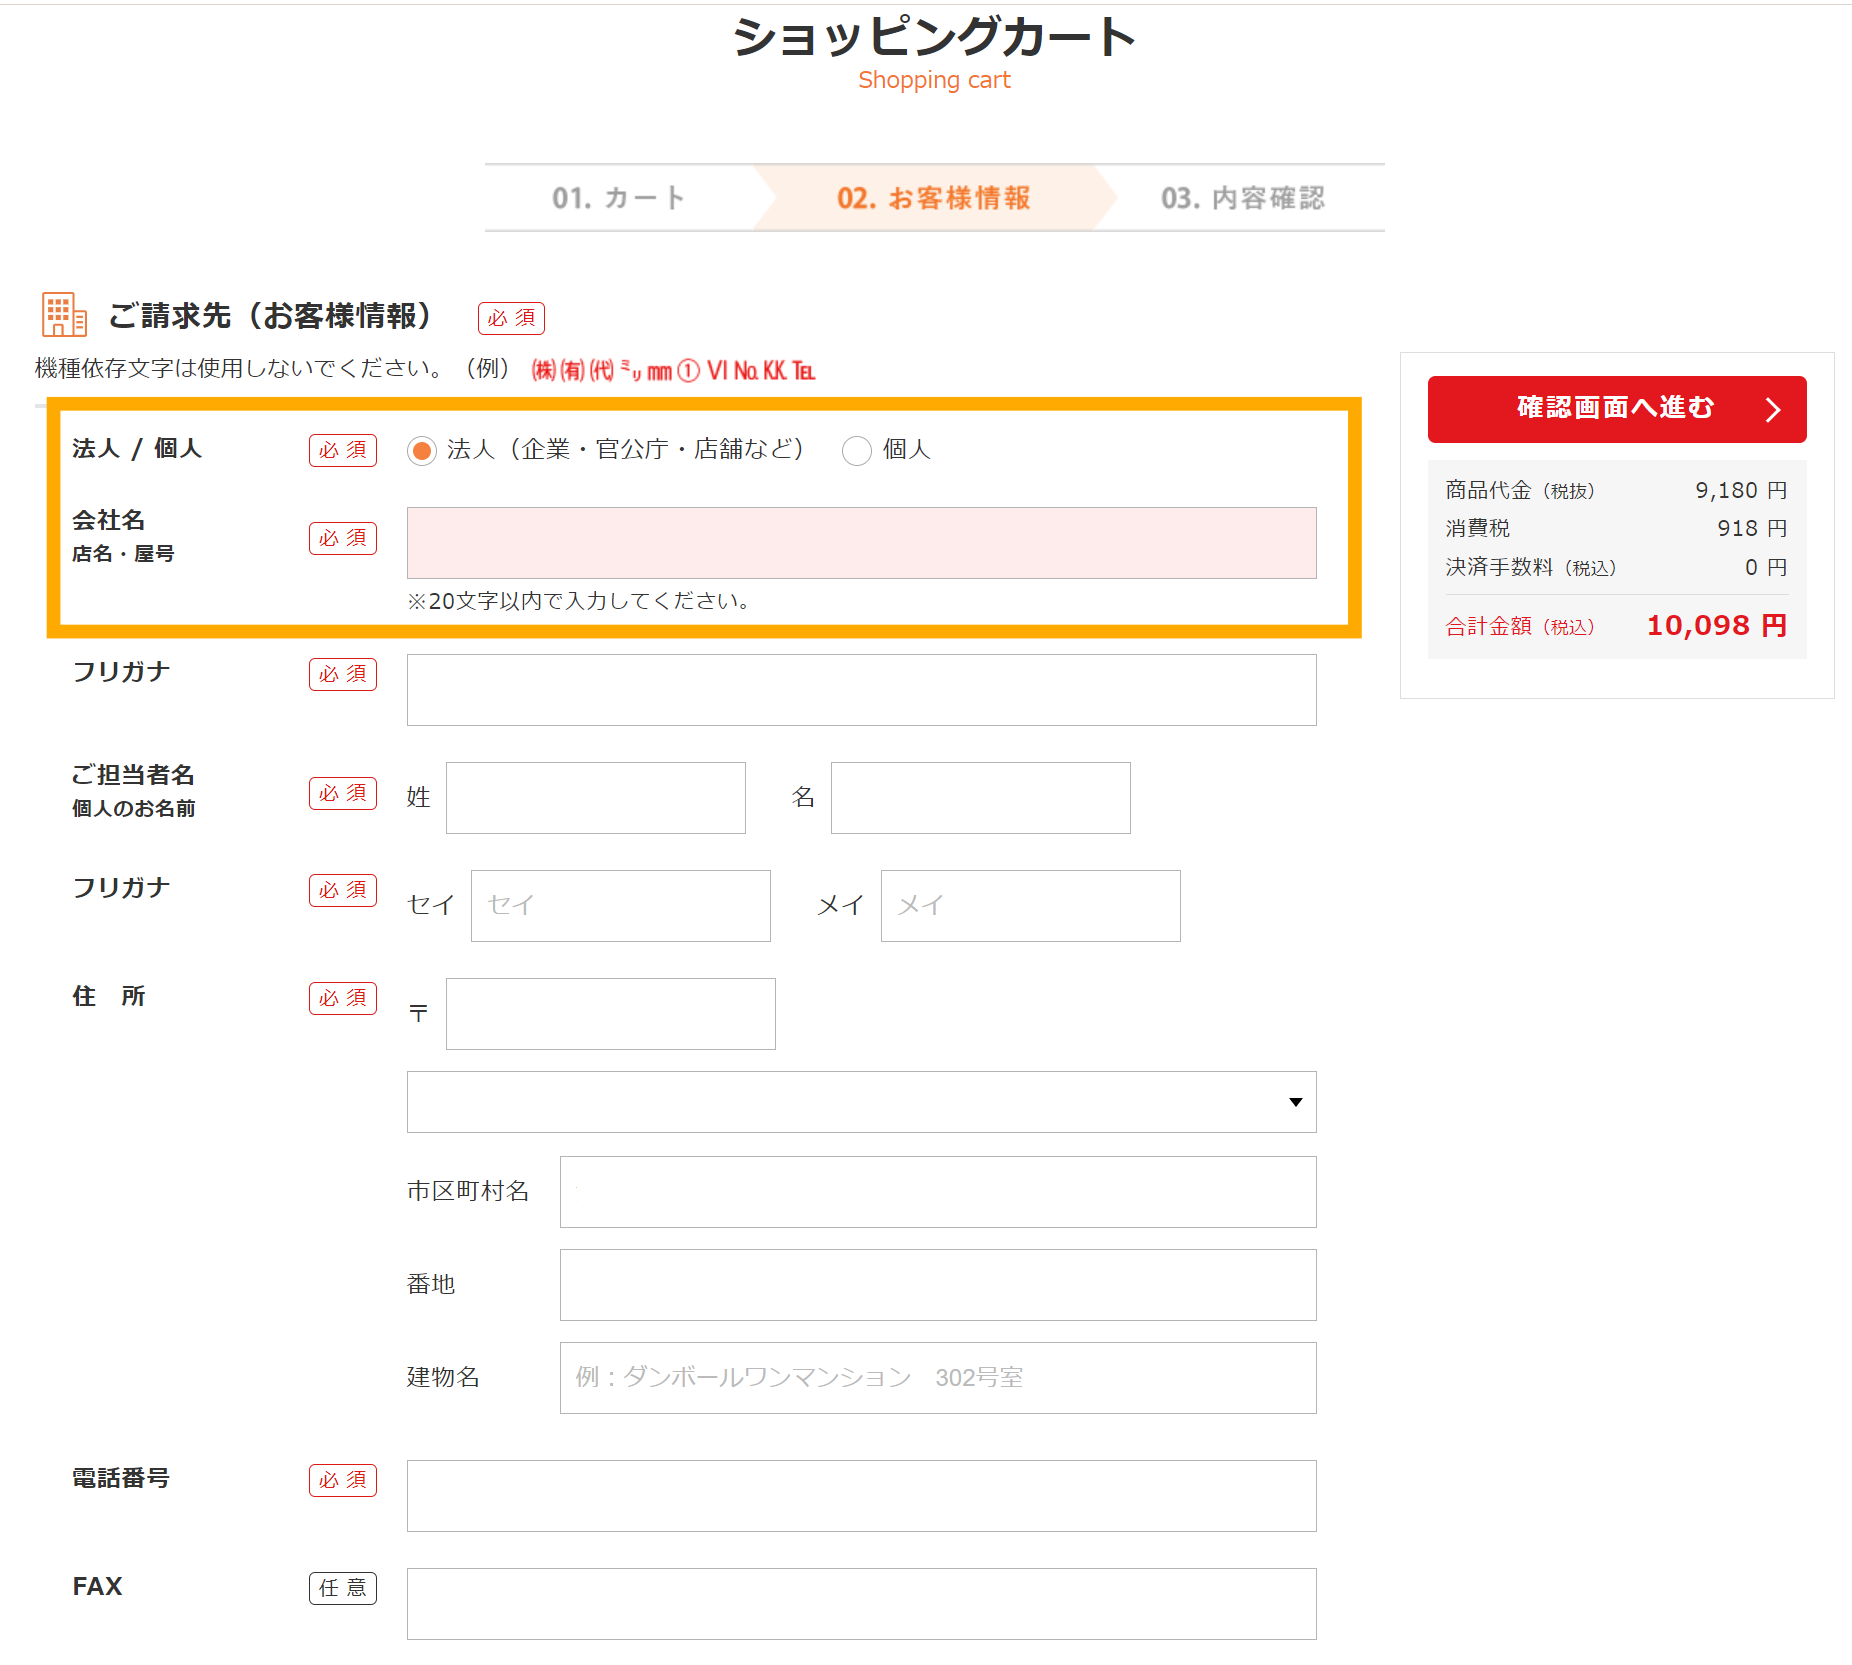Click the 電話番号 input field
Image resolution: width=1852 pixels, height=1665 pixels.
pyautogui.click(x=861, y=1496)
